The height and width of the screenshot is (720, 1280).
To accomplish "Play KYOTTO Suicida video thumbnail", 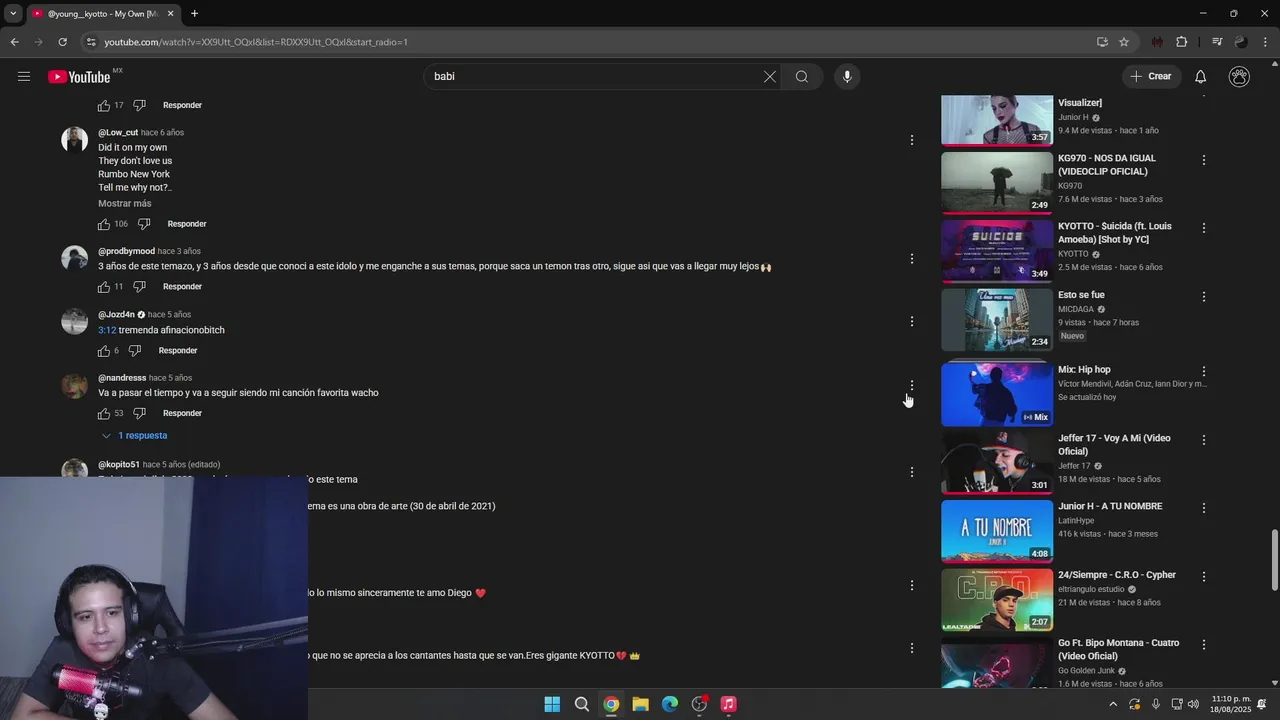I will tap(997, 251).
